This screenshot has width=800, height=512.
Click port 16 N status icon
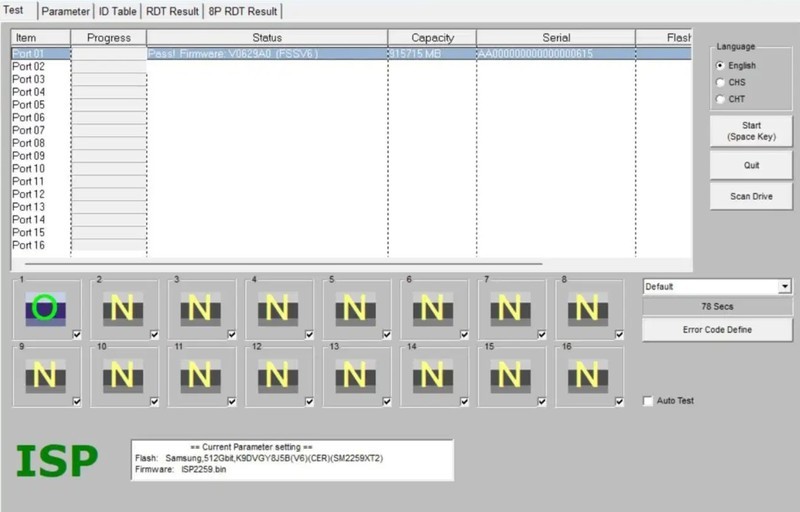point(588,376)
